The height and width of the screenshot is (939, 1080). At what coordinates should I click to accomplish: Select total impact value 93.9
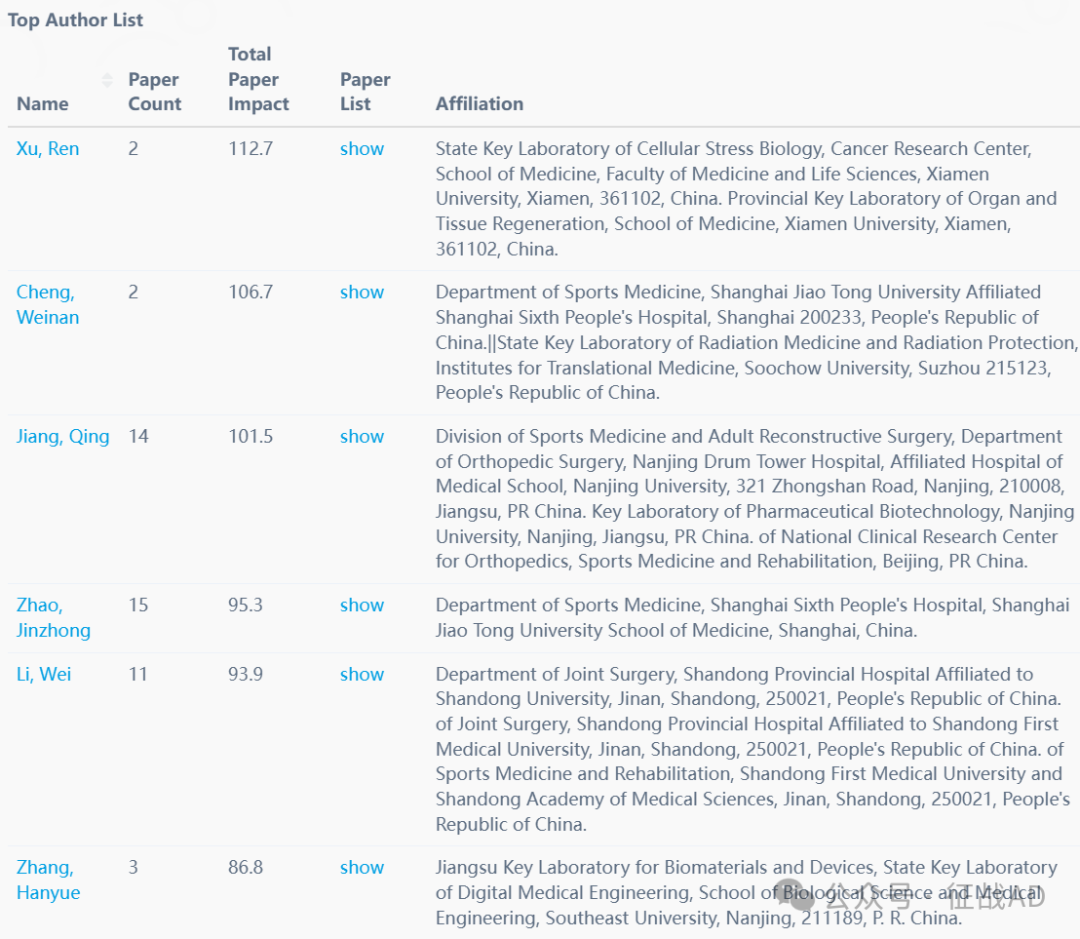tap(246, 674)
